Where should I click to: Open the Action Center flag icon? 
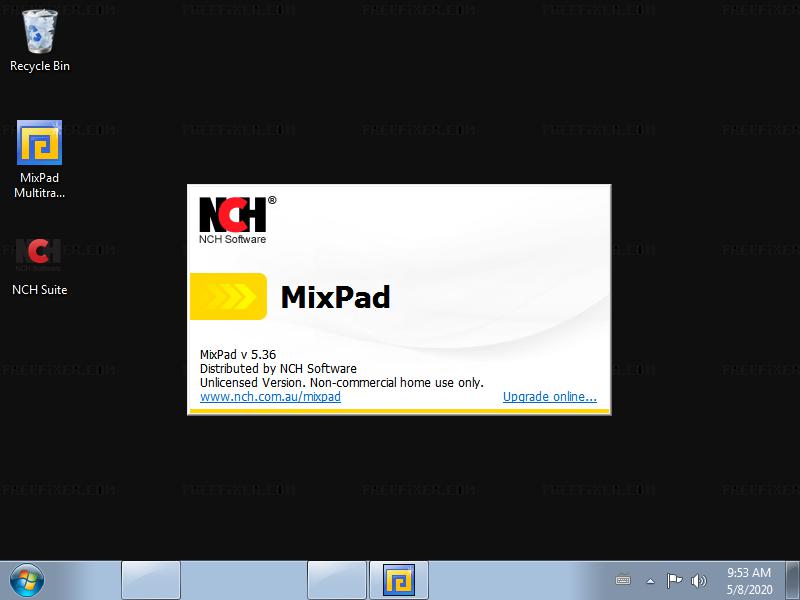coord(674,581)
